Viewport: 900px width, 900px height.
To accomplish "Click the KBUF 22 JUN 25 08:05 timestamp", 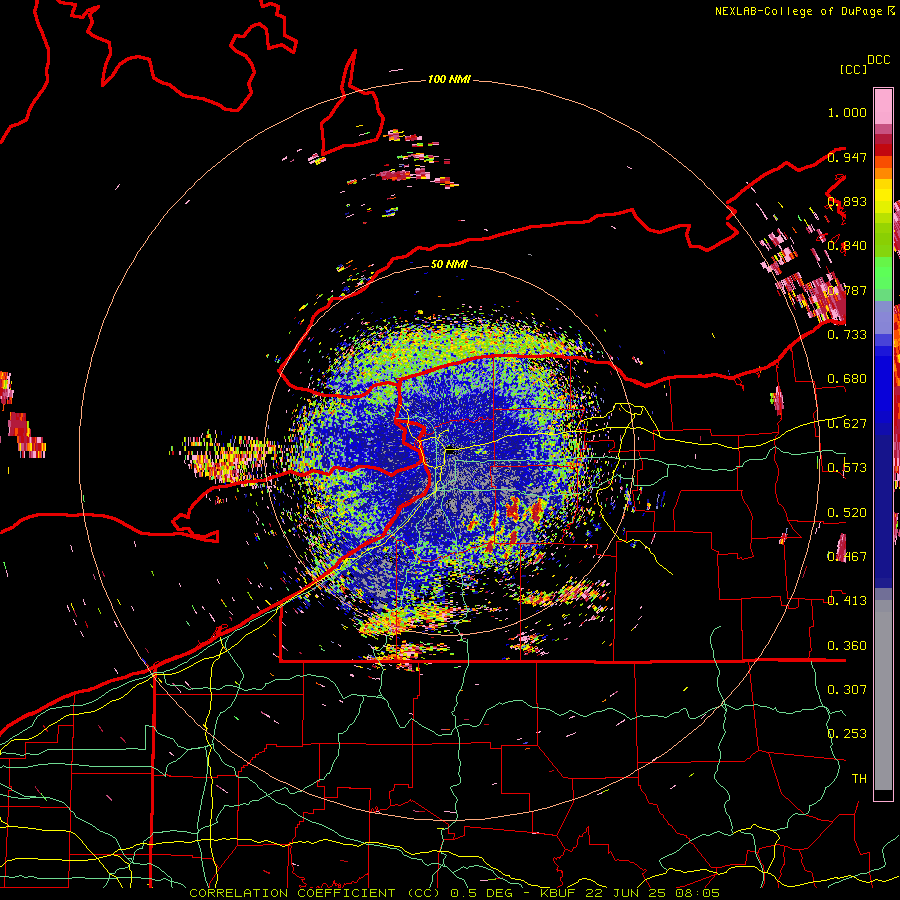I will tap(630, 893).
